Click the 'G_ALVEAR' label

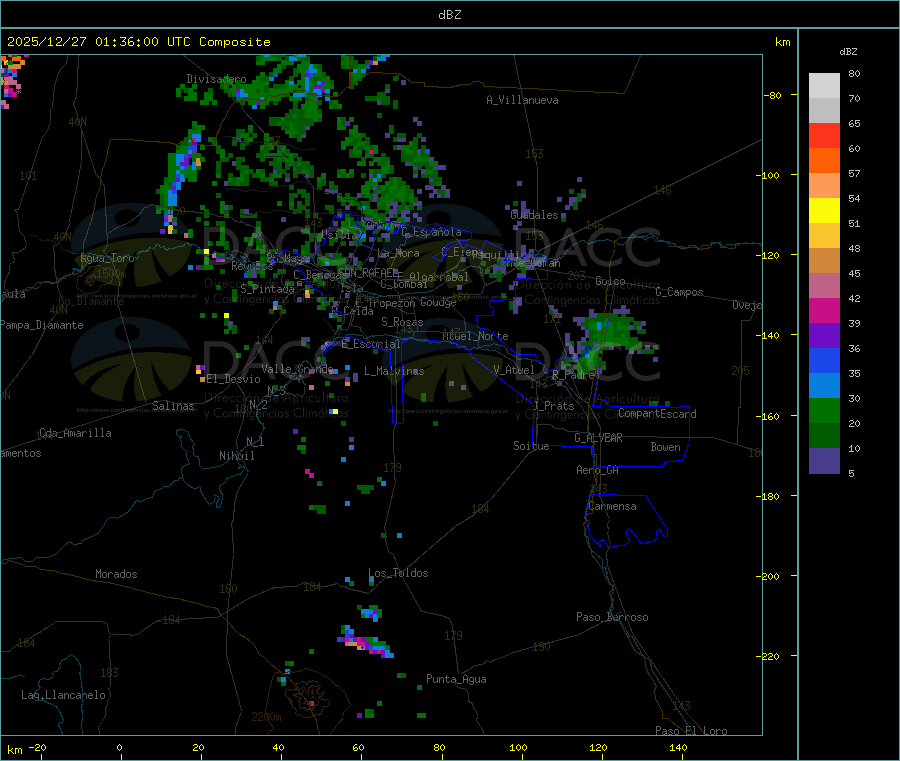tap(599, 438)
